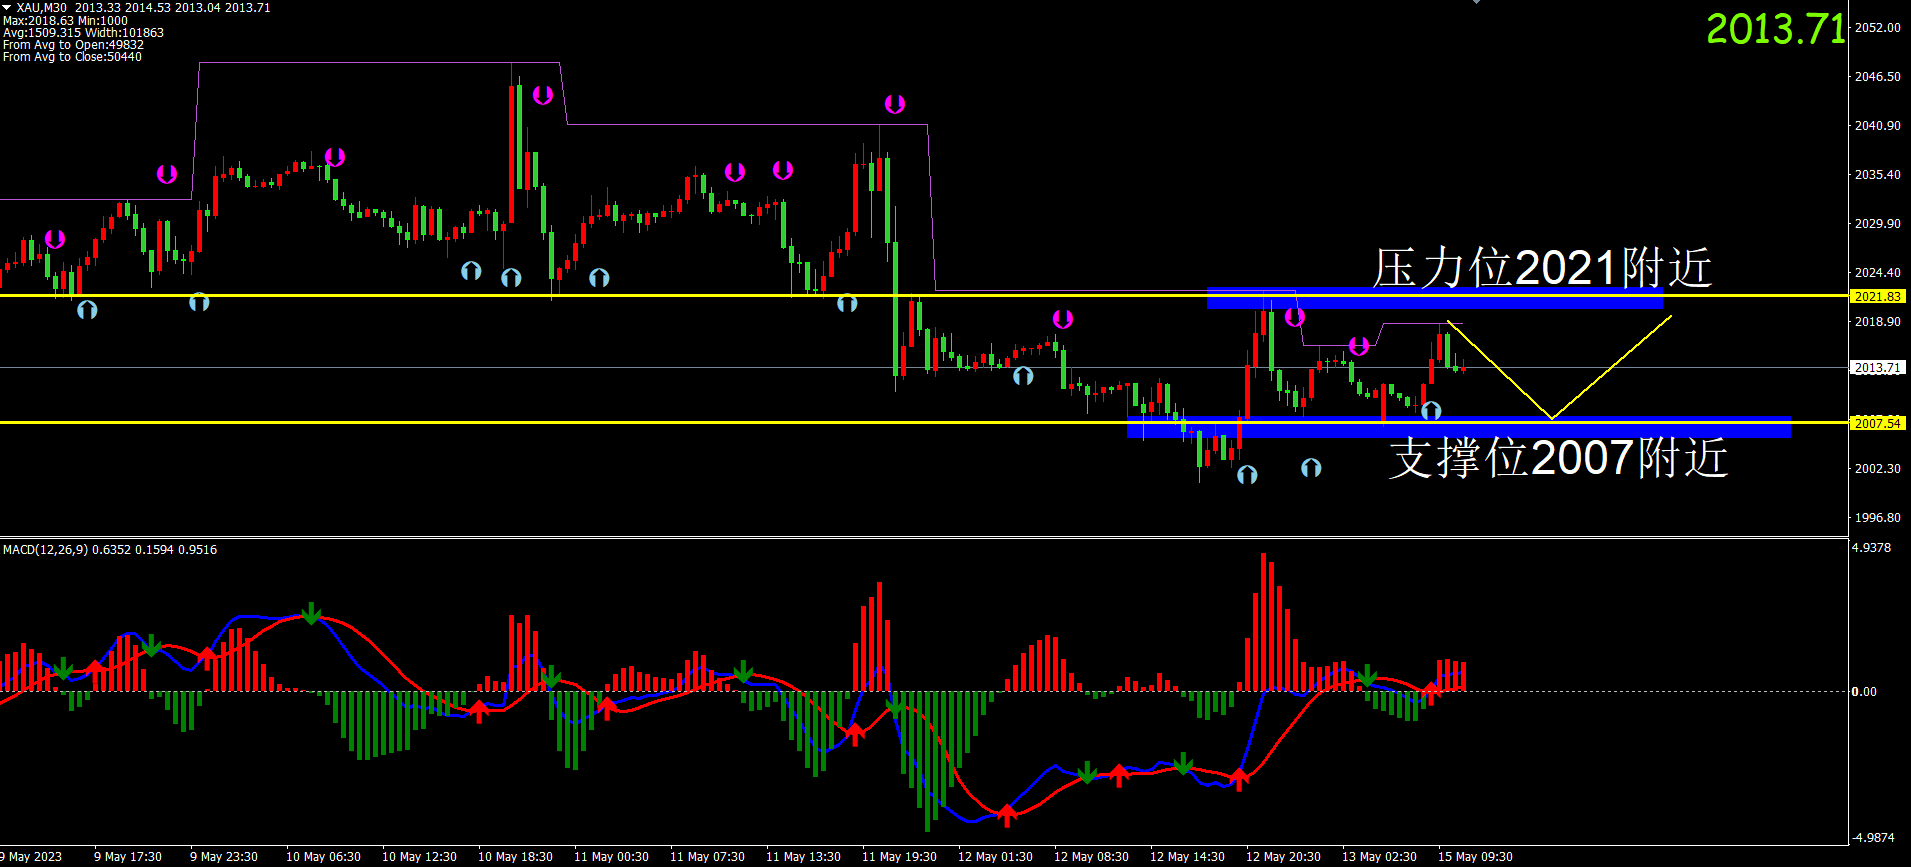The width and height of the screenshot is (1911, 867).
Task: Select the 压力位2021附近 text label
Action: pyautogui.click(x=1541, y=268)
